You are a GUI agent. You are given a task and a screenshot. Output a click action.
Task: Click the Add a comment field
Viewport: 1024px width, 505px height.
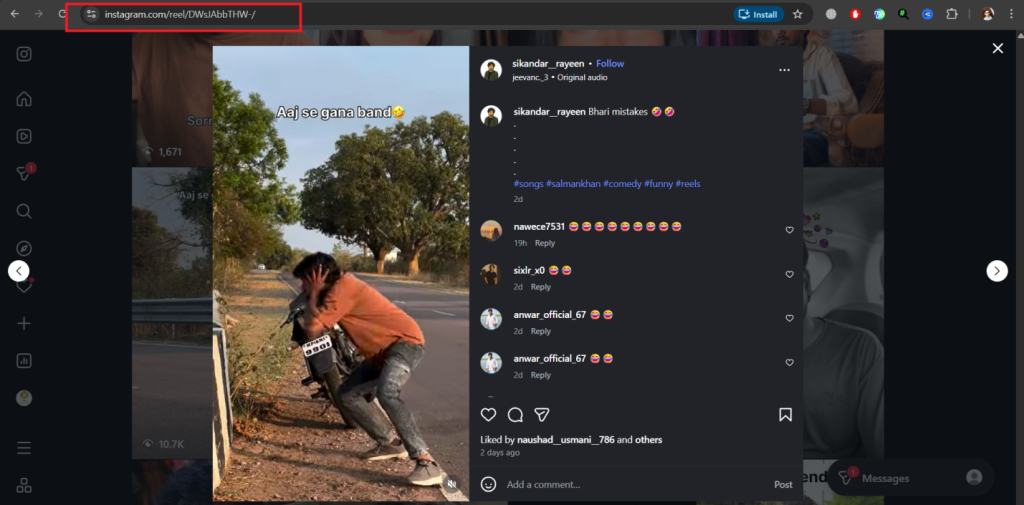[x=637, y=484]
